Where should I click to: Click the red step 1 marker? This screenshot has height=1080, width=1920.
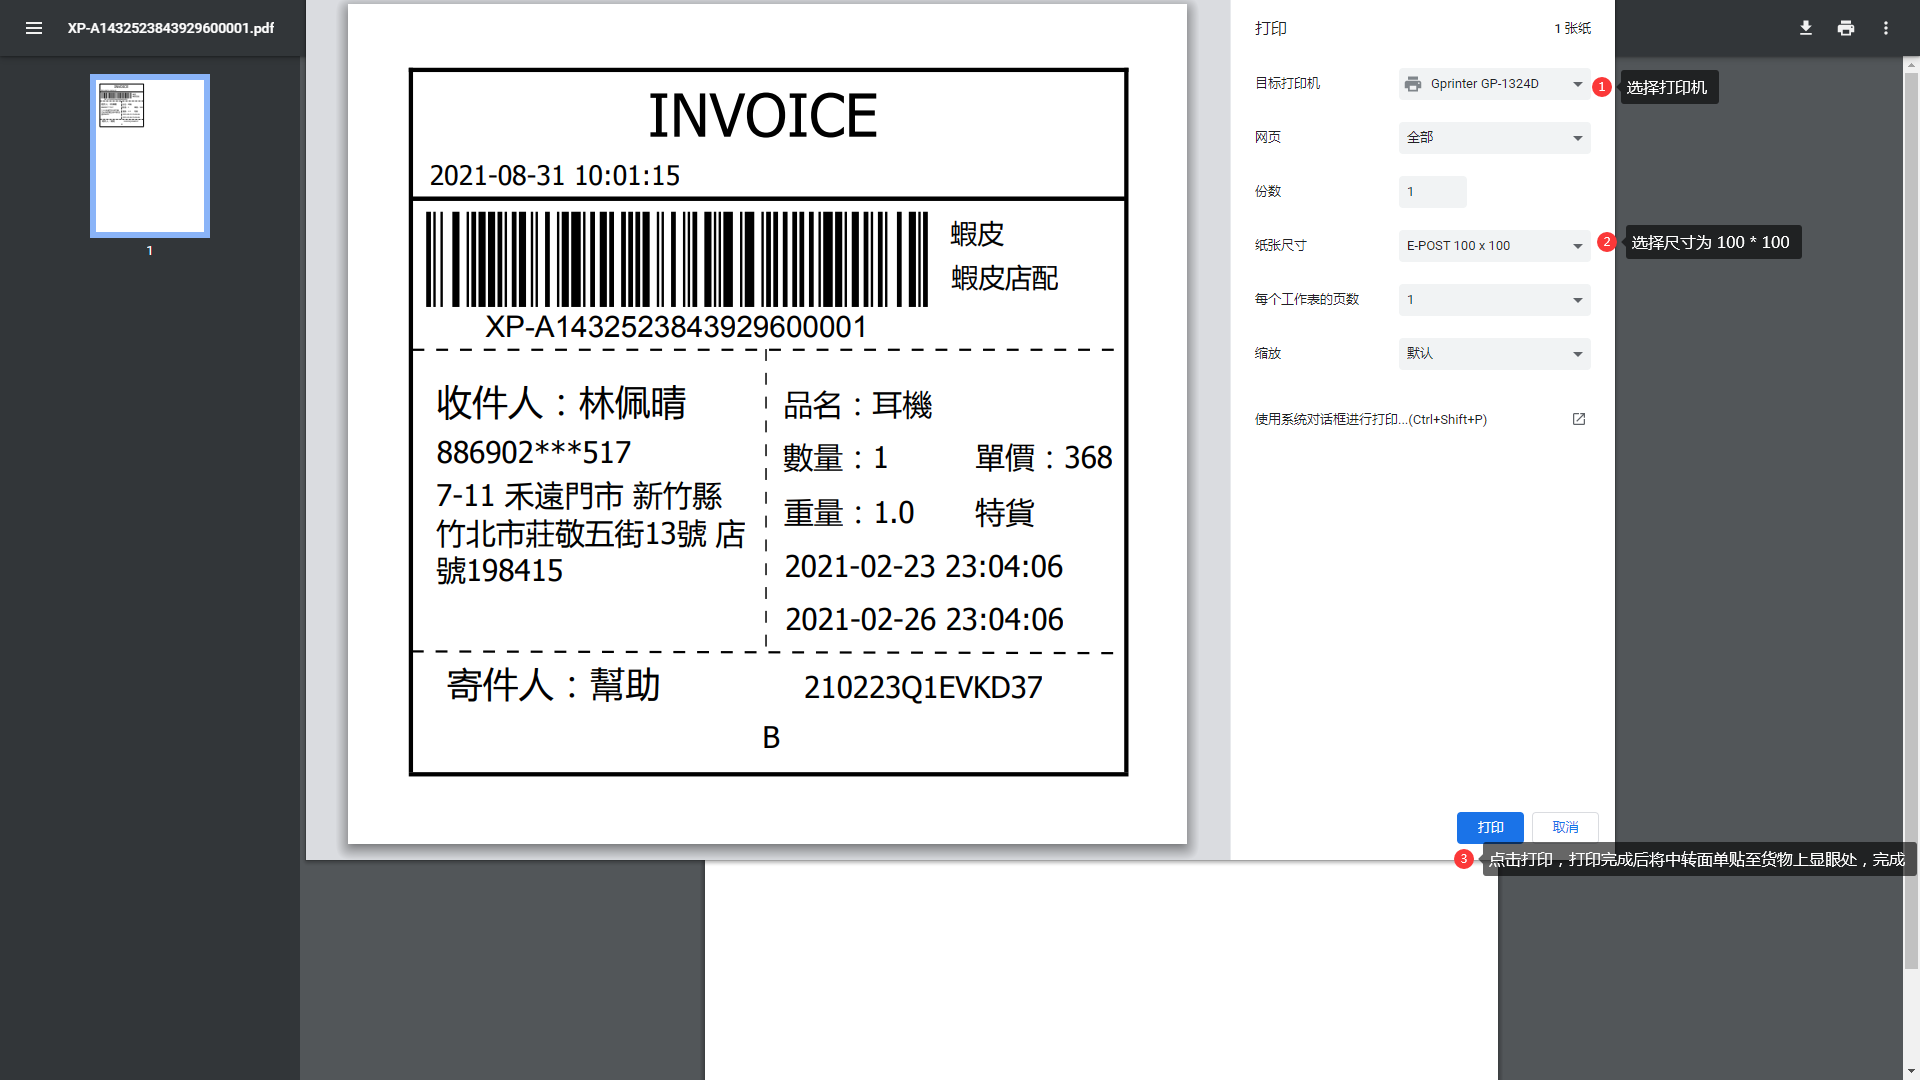tap(1602, 87)
